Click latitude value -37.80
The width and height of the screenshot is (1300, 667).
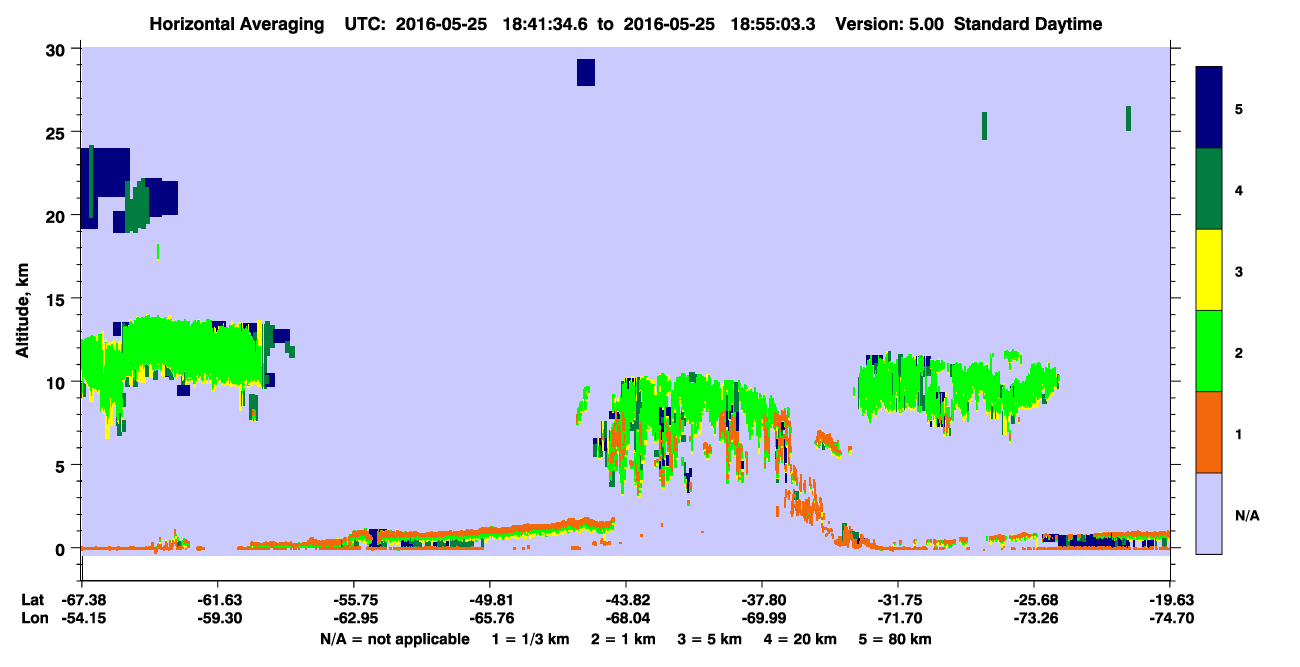coord(762,600)
